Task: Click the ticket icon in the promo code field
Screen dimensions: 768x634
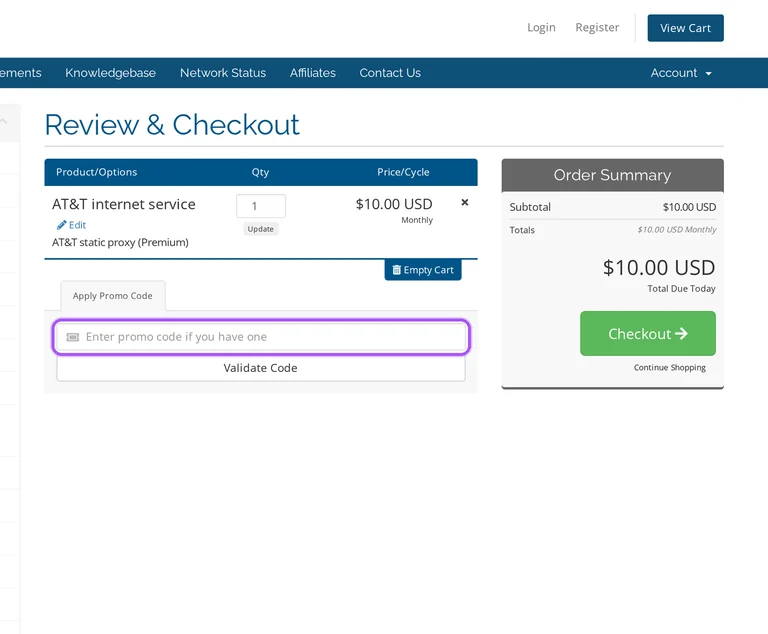Action: click(72, 337)
